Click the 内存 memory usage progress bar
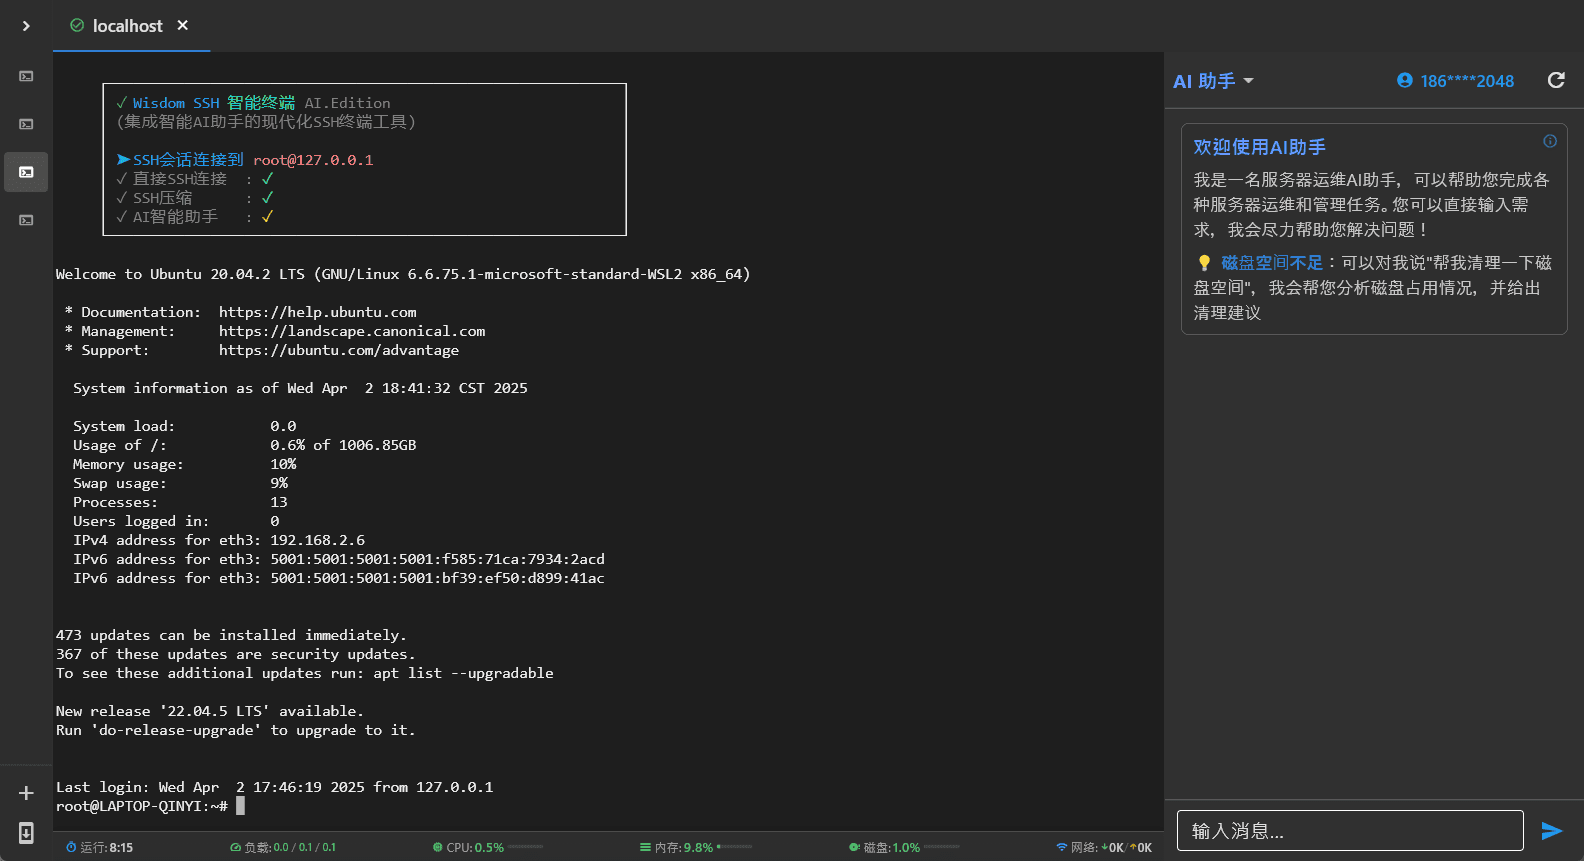The height and width of the screenshot is (861, 1584). pos(735,847)
